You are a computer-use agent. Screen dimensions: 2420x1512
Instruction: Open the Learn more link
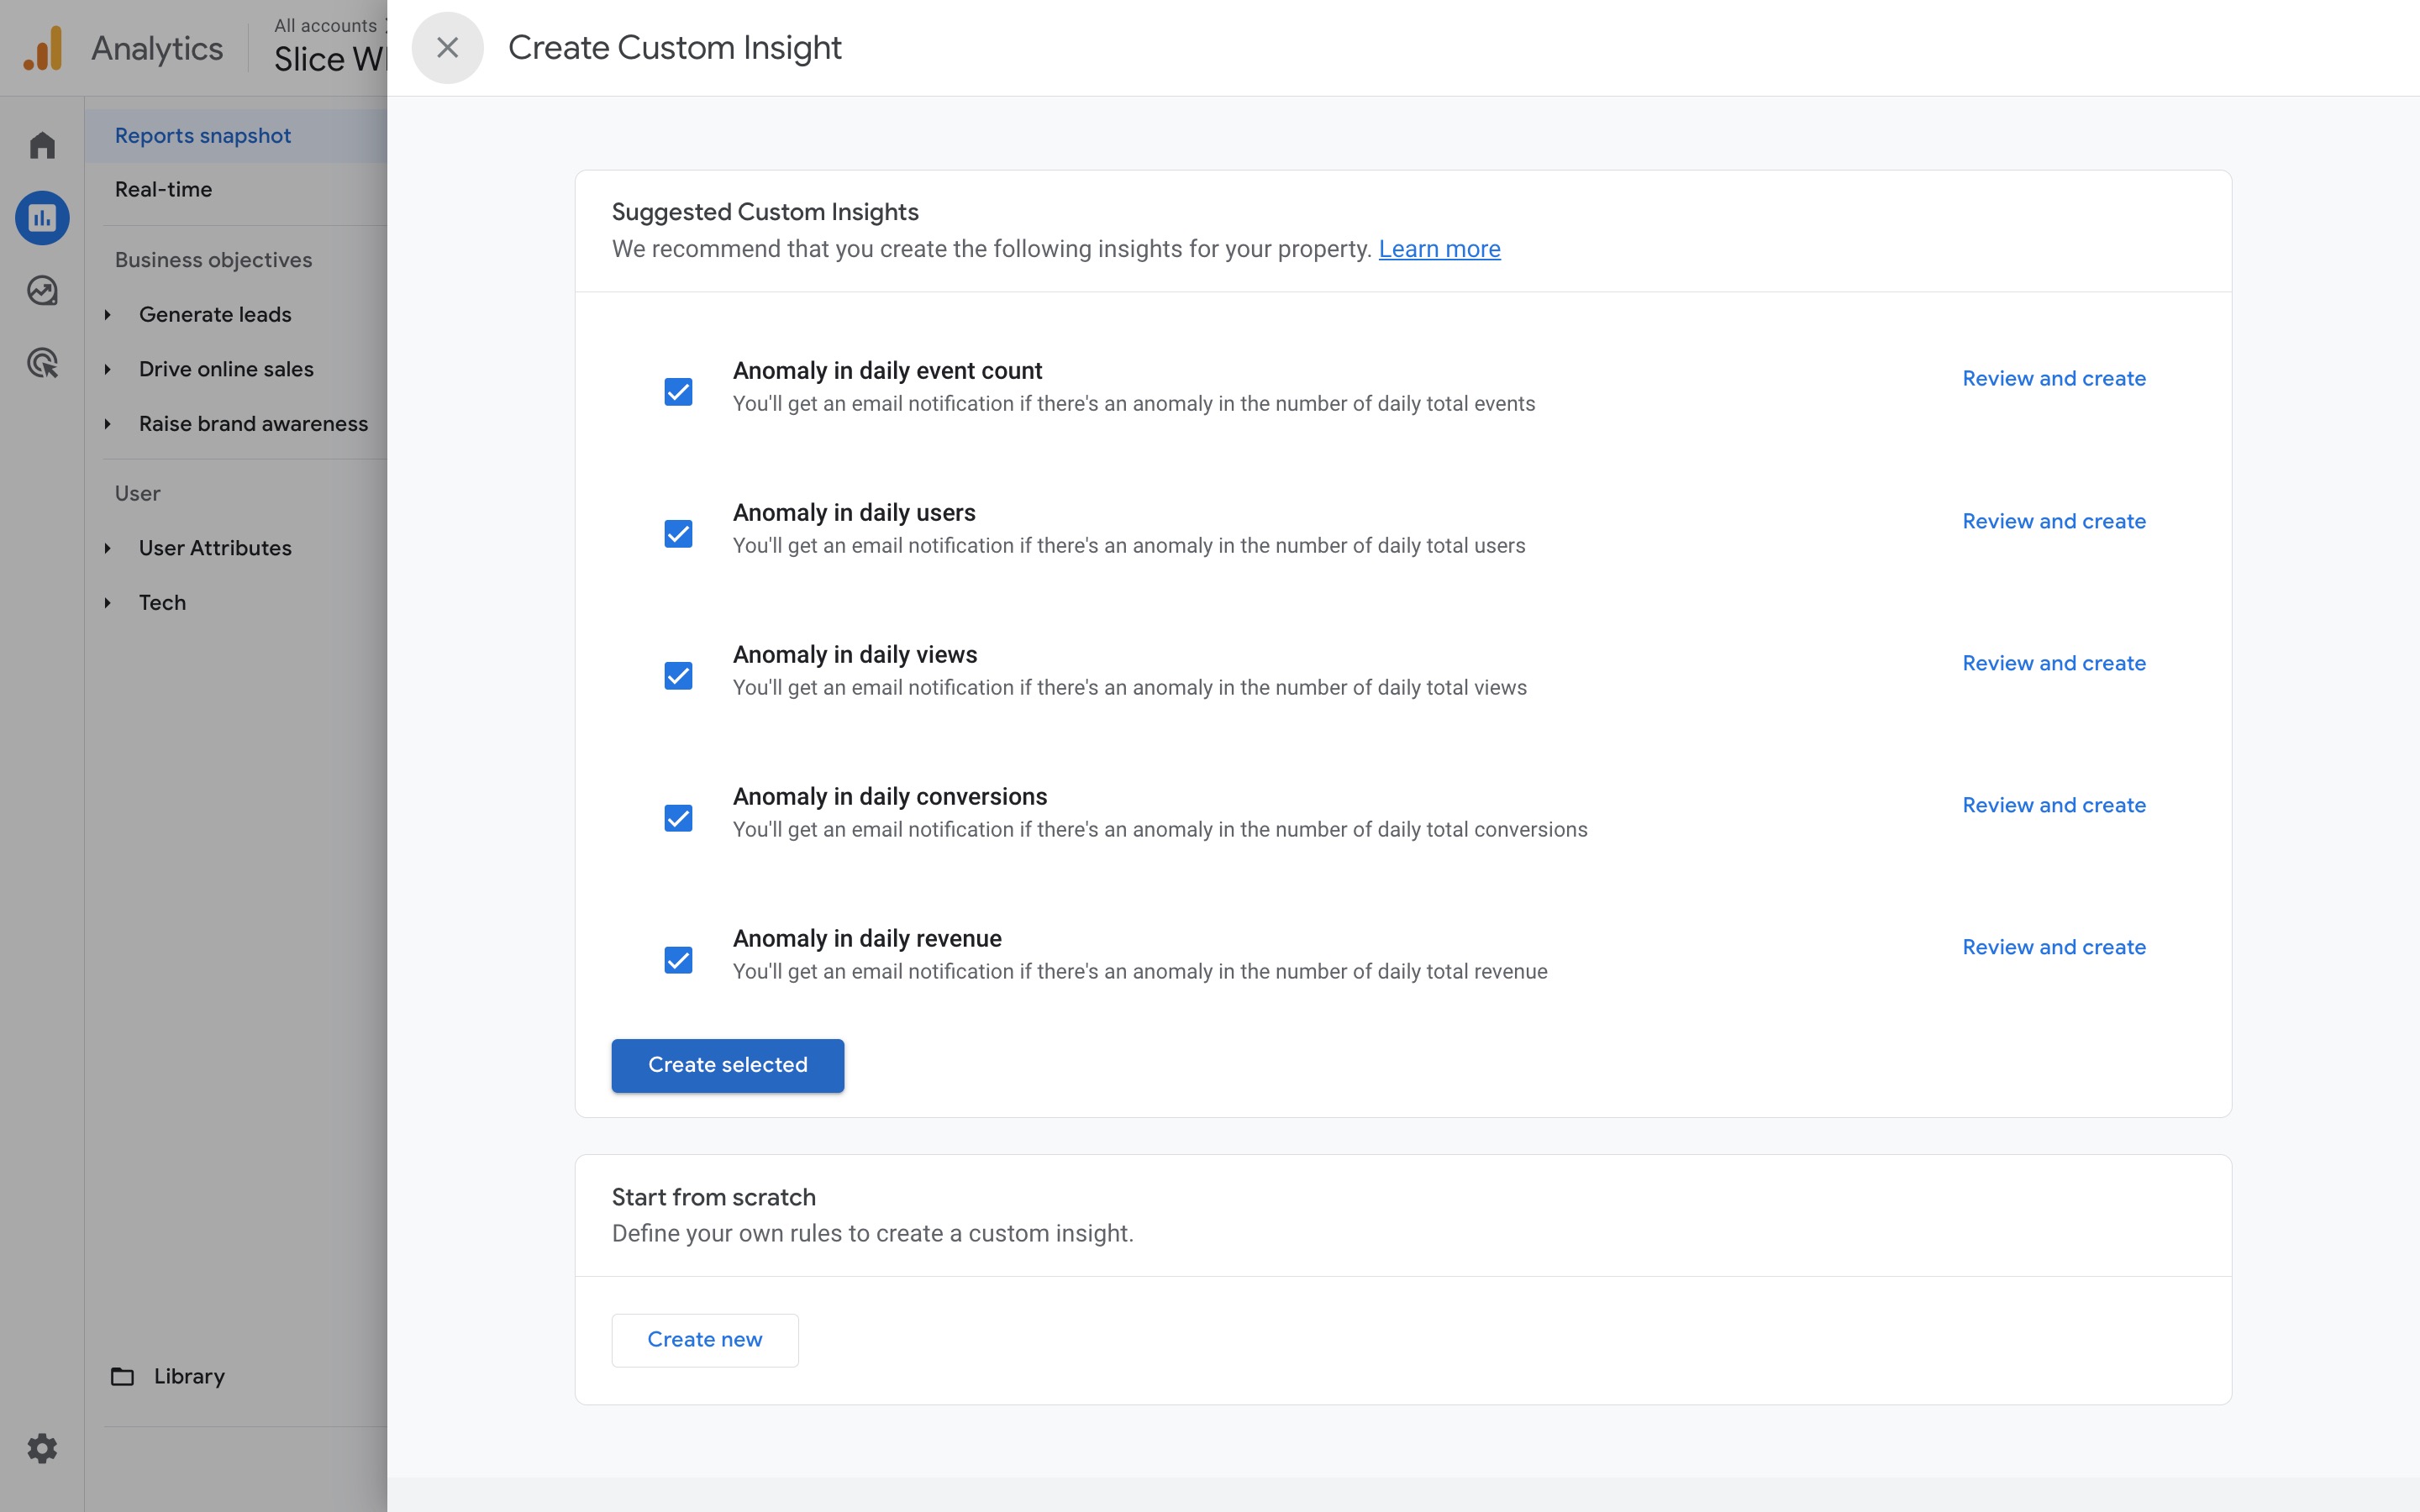point(1439,248)
